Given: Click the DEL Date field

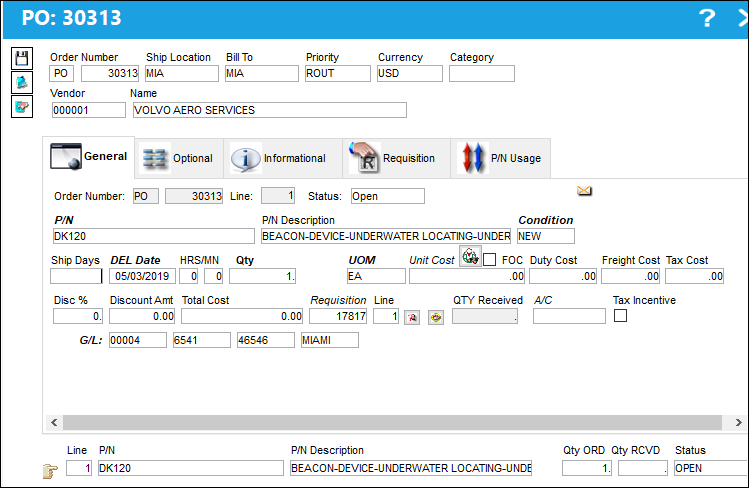Looking at the screenshot, I should 142,276.
